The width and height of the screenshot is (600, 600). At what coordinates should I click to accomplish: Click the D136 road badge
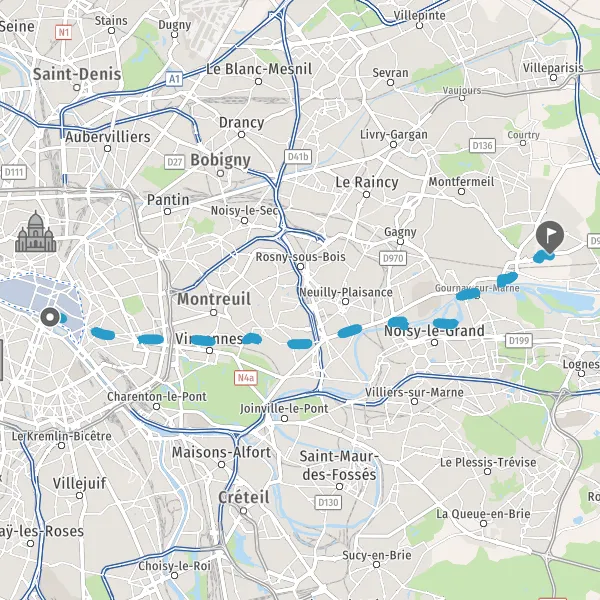[482, 145]
